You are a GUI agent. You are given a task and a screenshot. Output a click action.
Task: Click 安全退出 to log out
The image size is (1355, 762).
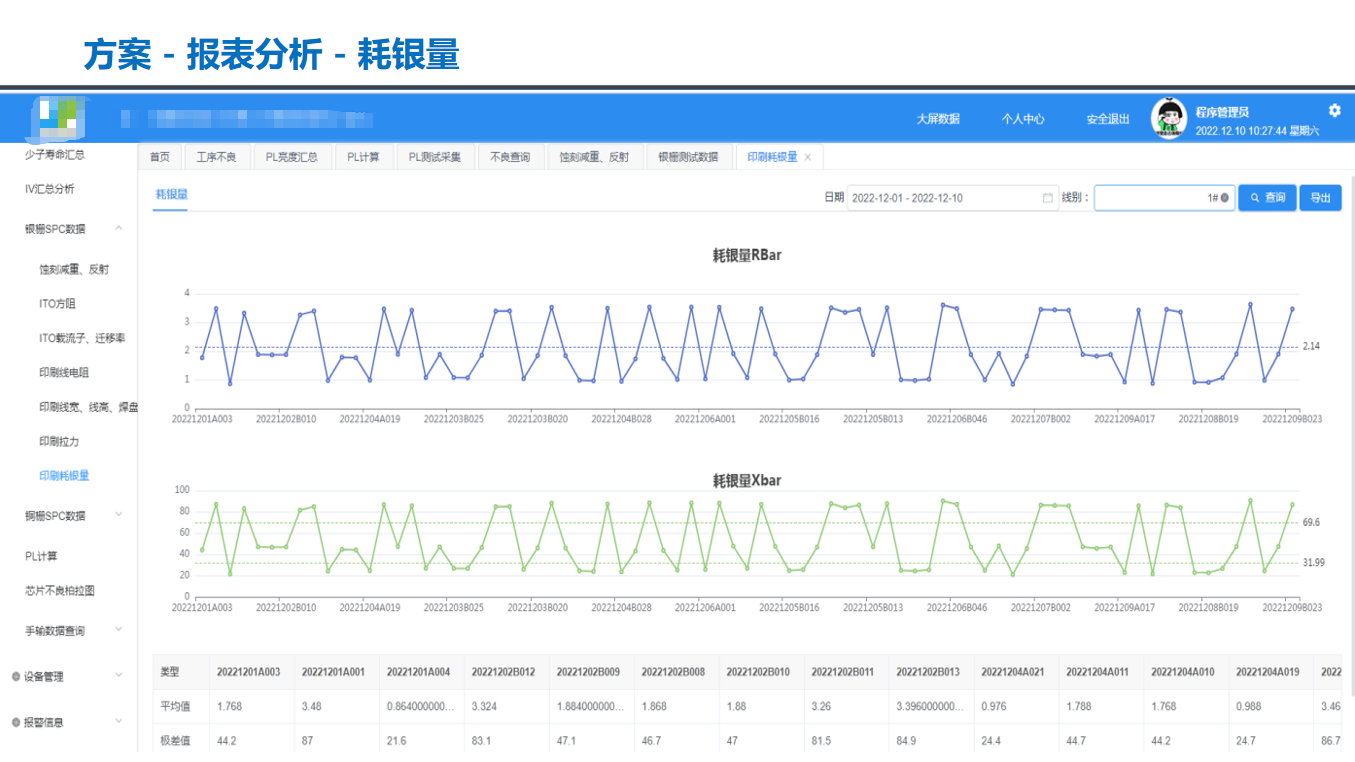pyautogui.click(x=1108, y=119)
